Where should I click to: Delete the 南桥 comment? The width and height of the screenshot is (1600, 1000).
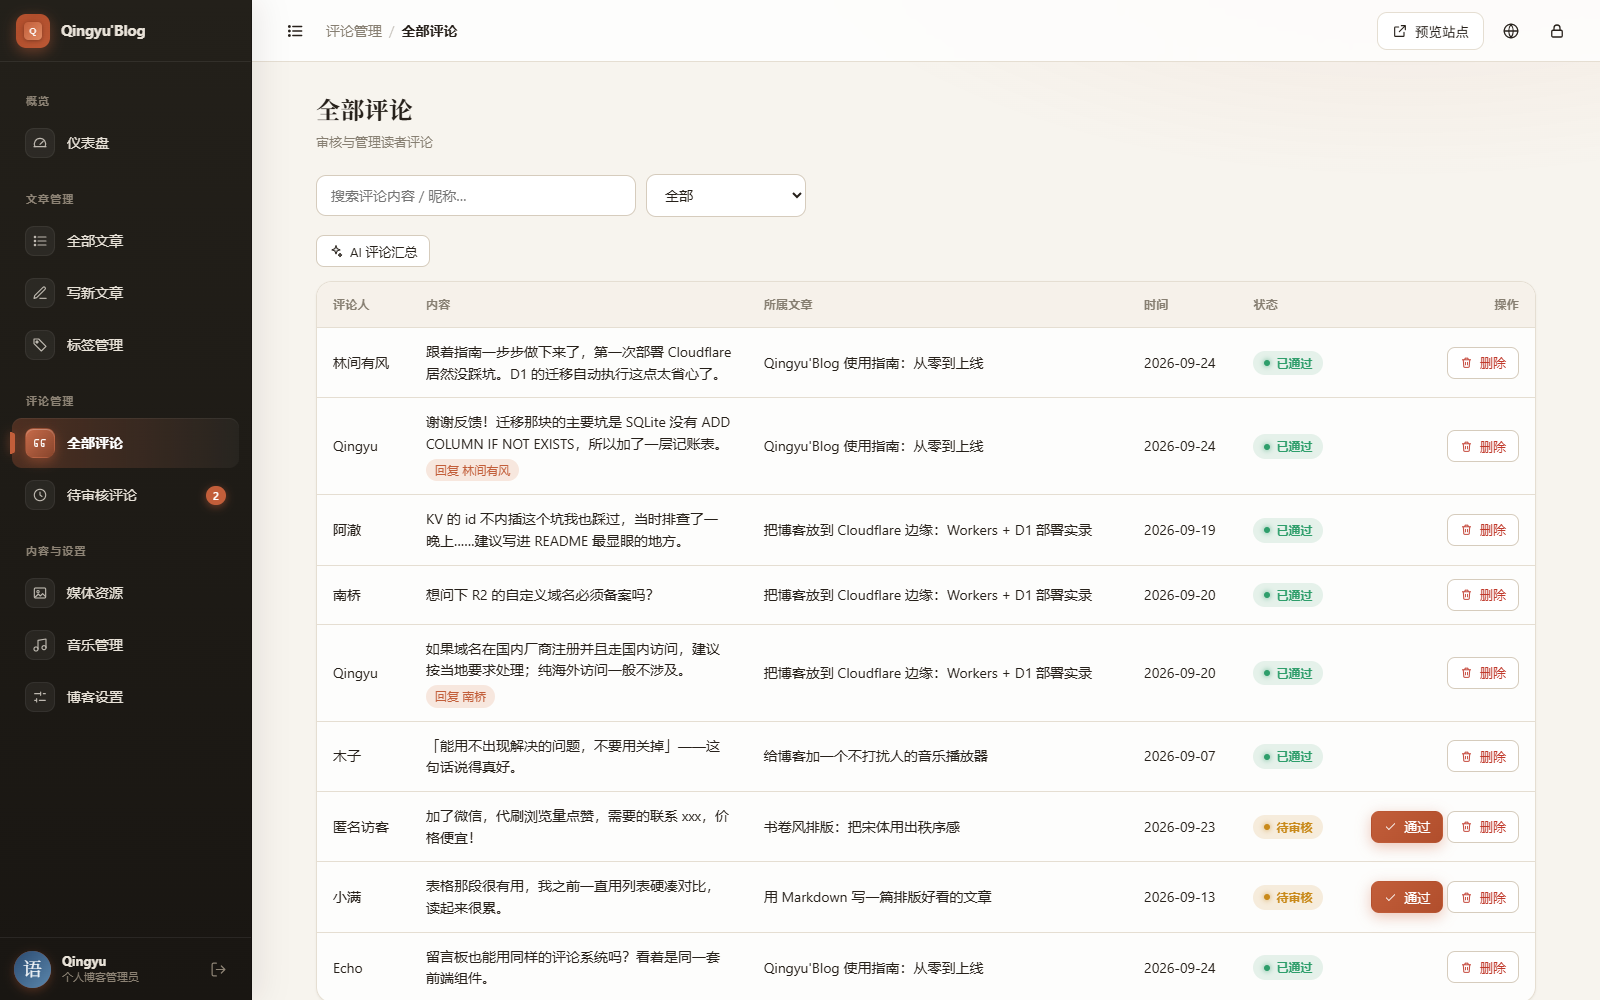coord(1483,595)
